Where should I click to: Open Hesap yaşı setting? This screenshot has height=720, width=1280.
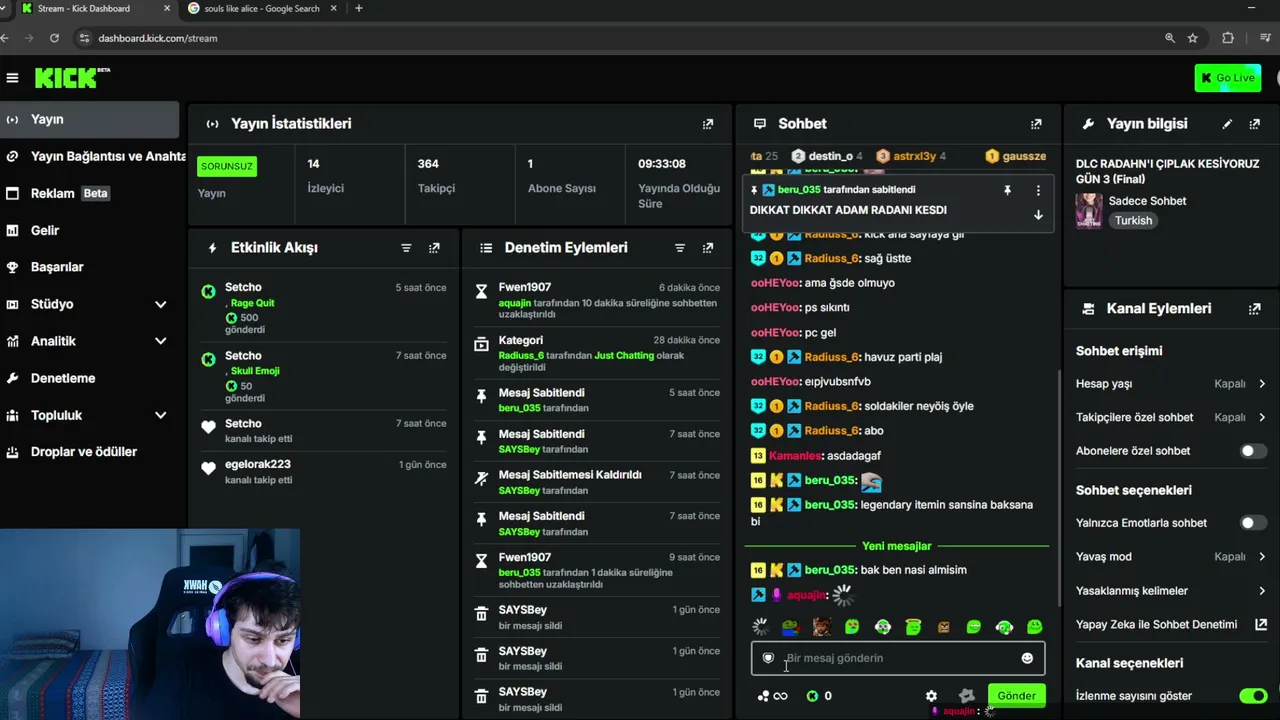pos(1171,384)
